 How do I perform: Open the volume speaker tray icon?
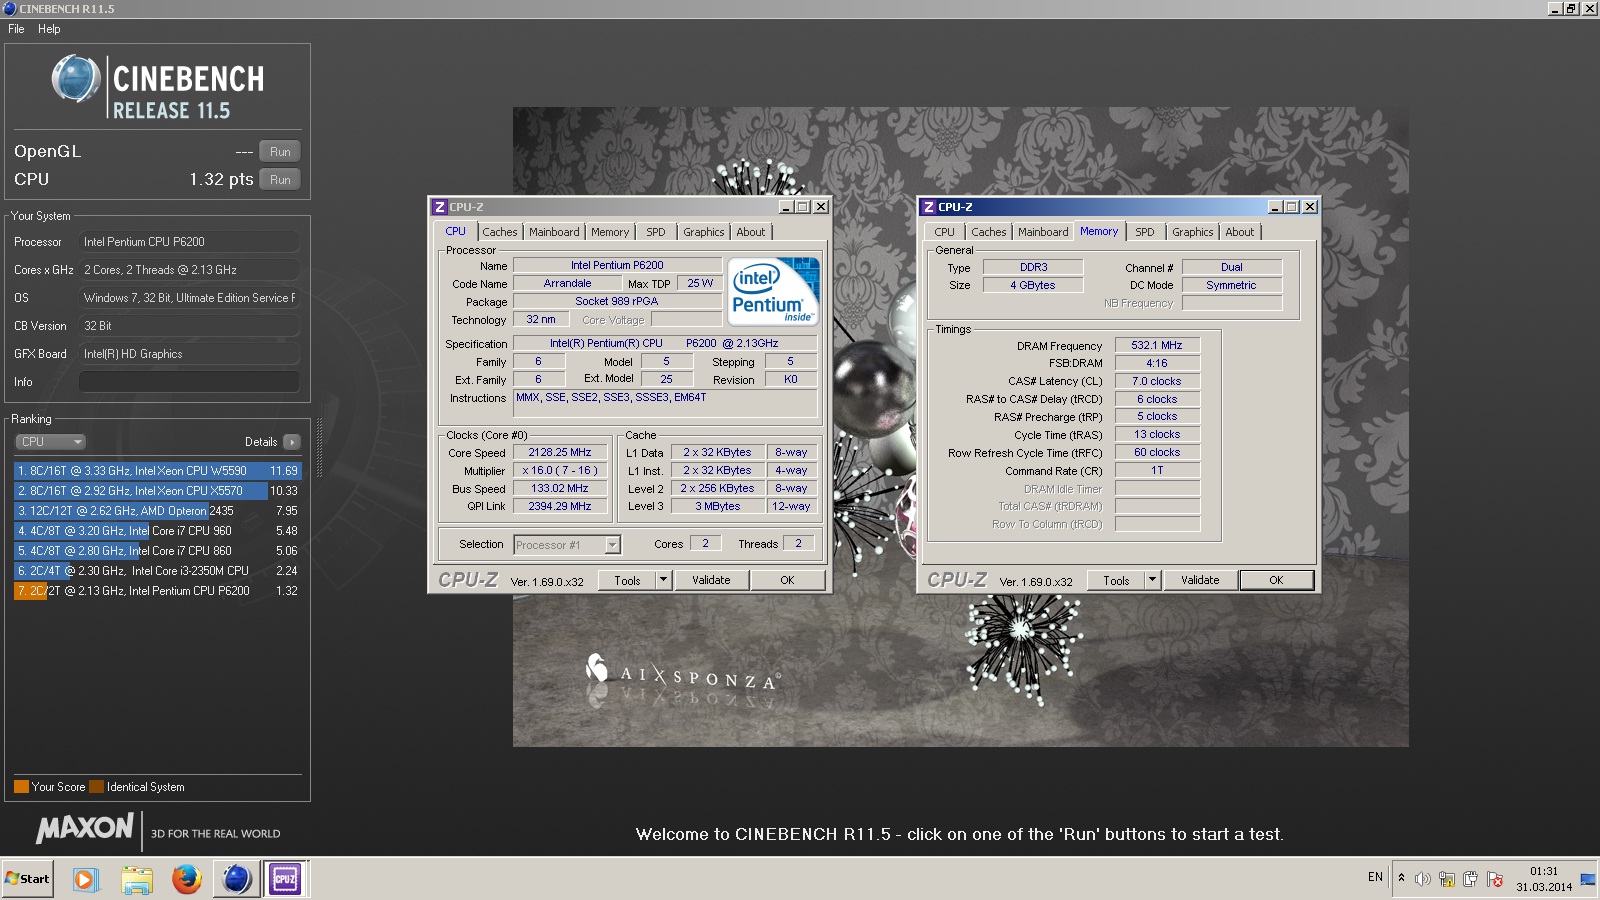pyautogui.click(x=1423, y=879)
